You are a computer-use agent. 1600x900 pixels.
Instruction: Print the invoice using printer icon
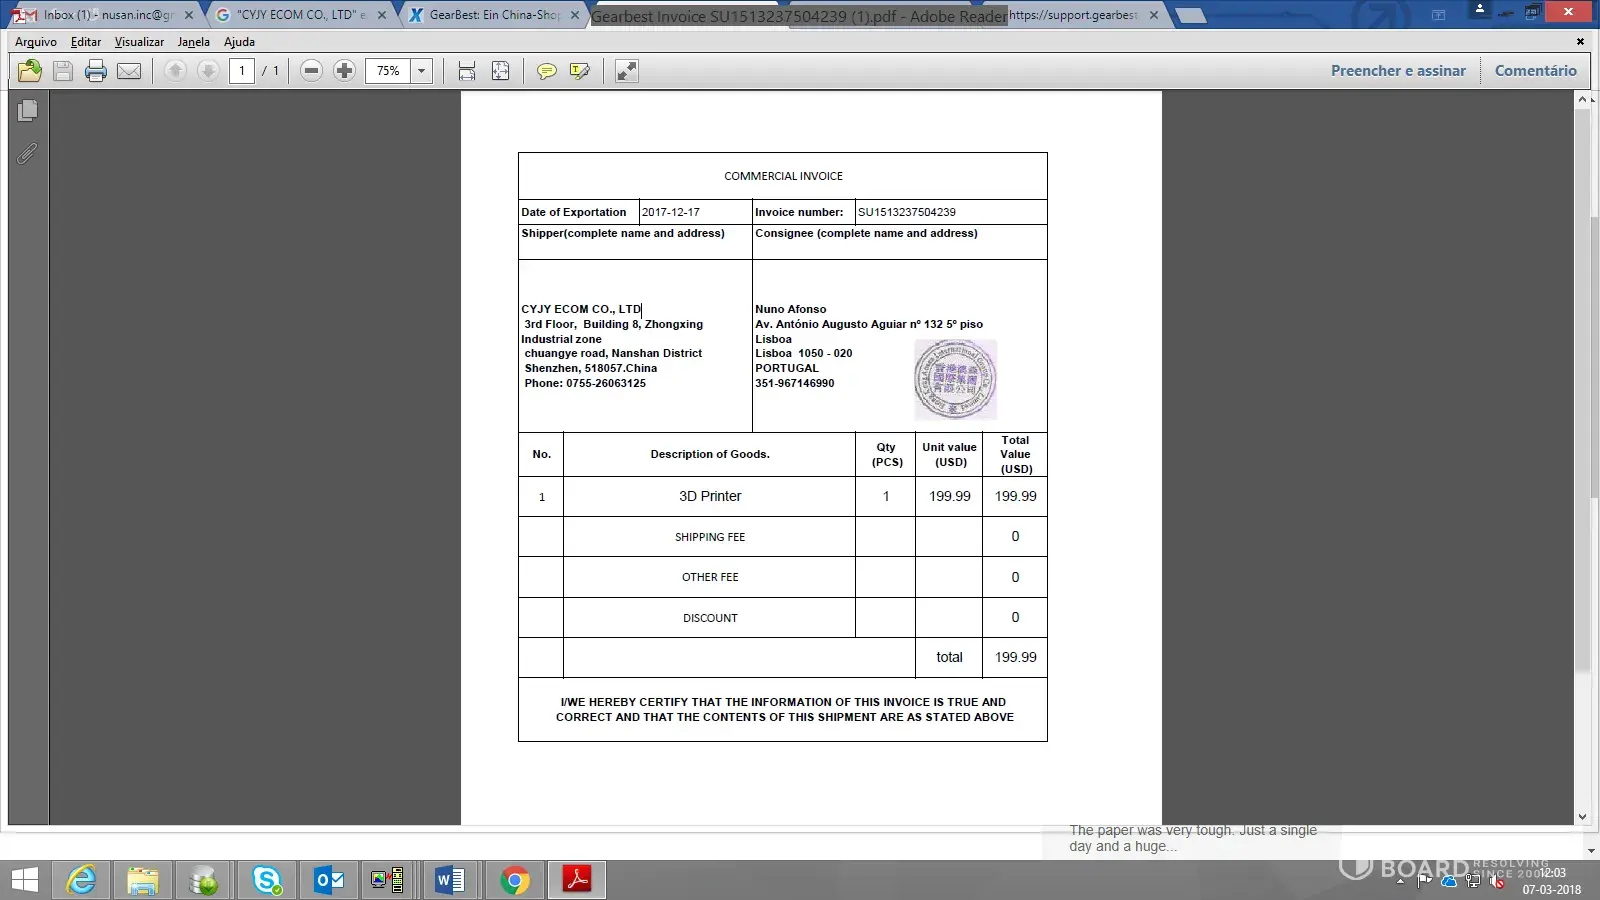(96, 71)
